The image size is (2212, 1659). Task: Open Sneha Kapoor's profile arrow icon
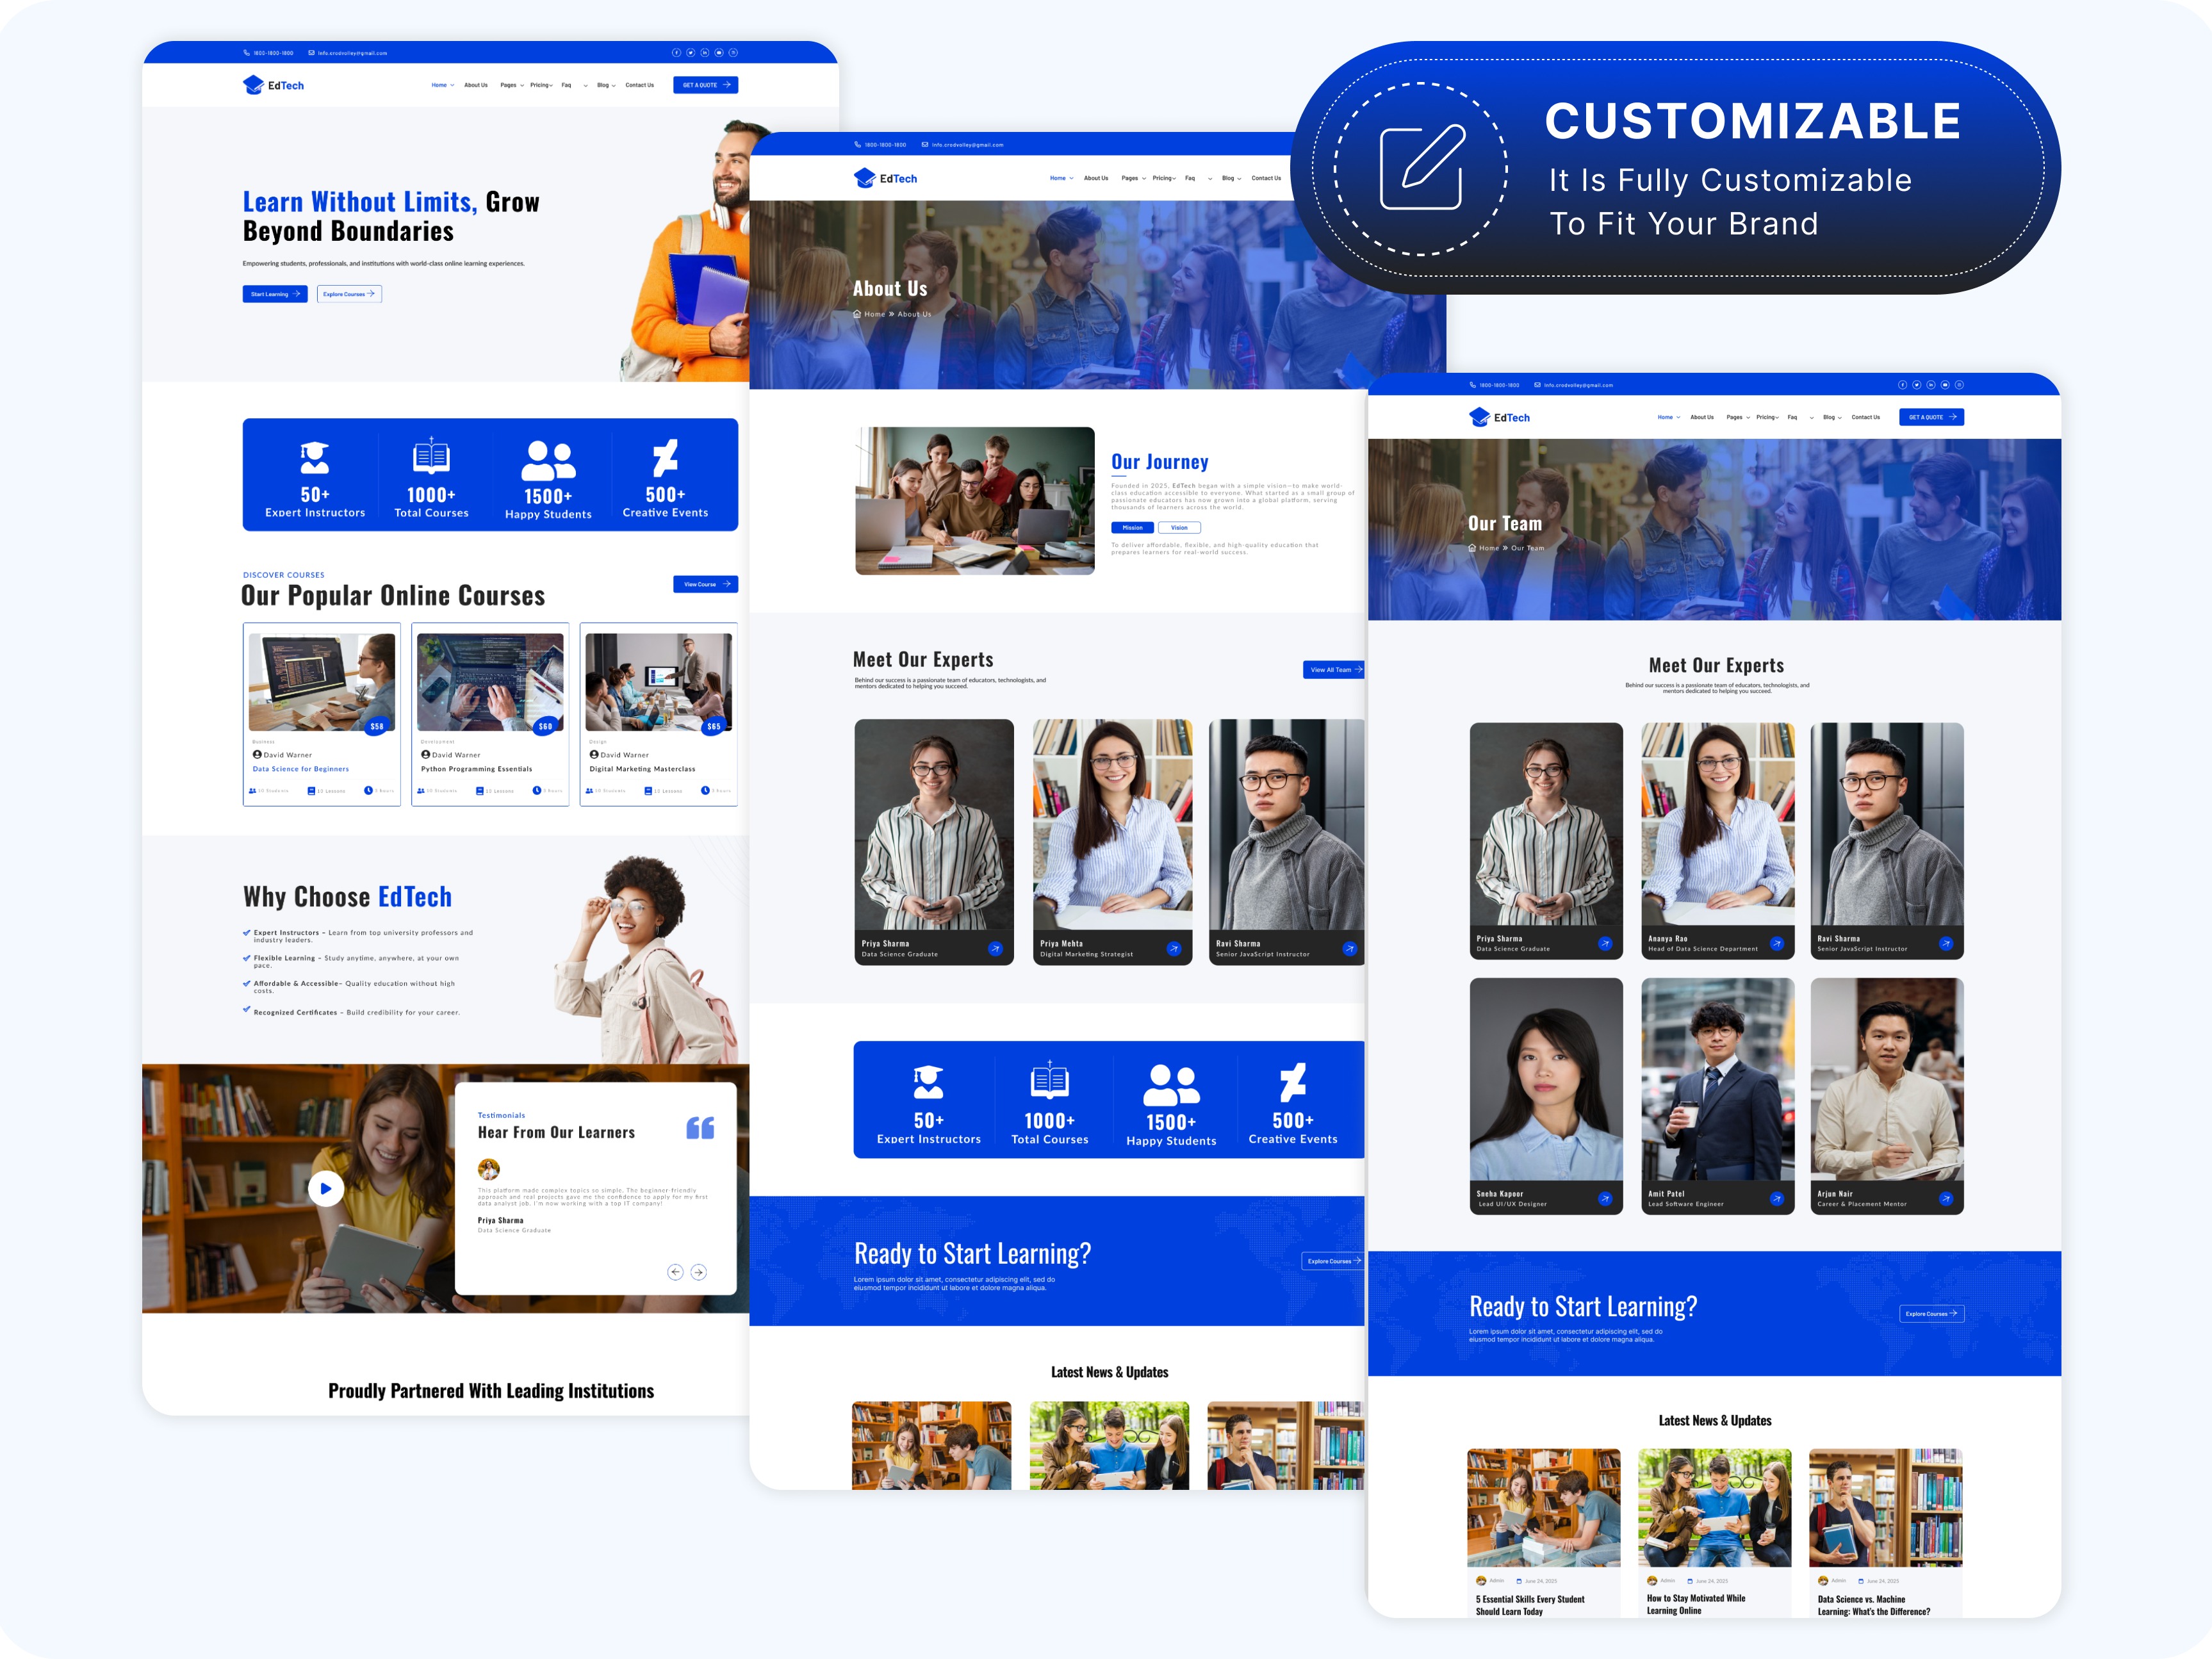(x=1605, y=1198)
